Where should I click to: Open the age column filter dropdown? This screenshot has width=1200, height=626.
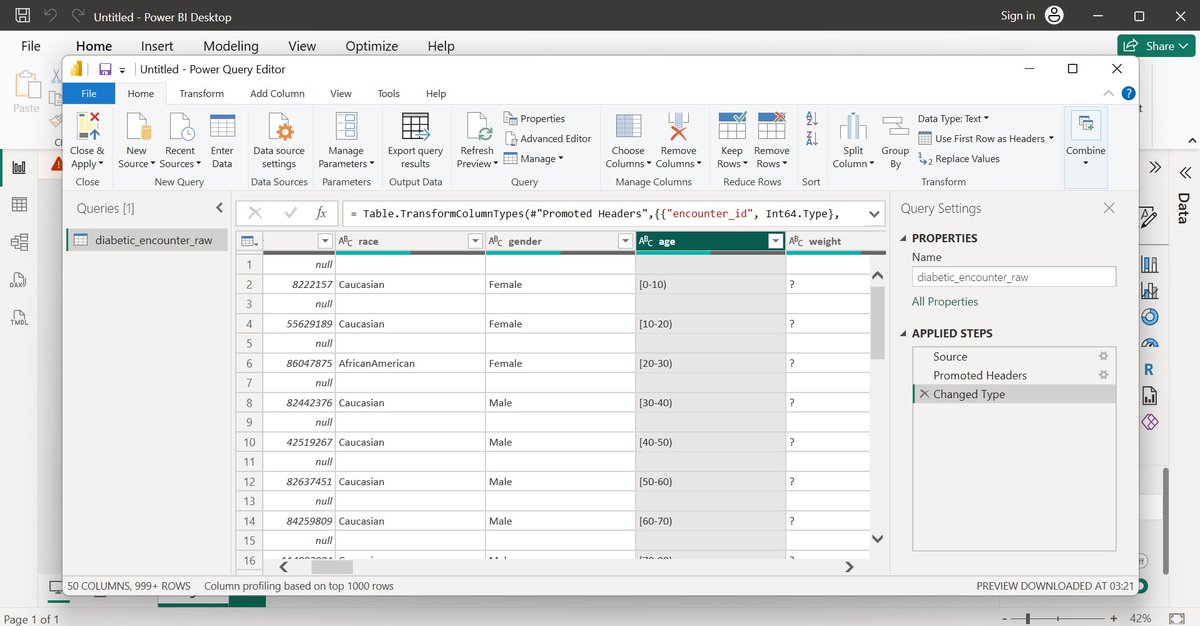click(x=774, y=241)
